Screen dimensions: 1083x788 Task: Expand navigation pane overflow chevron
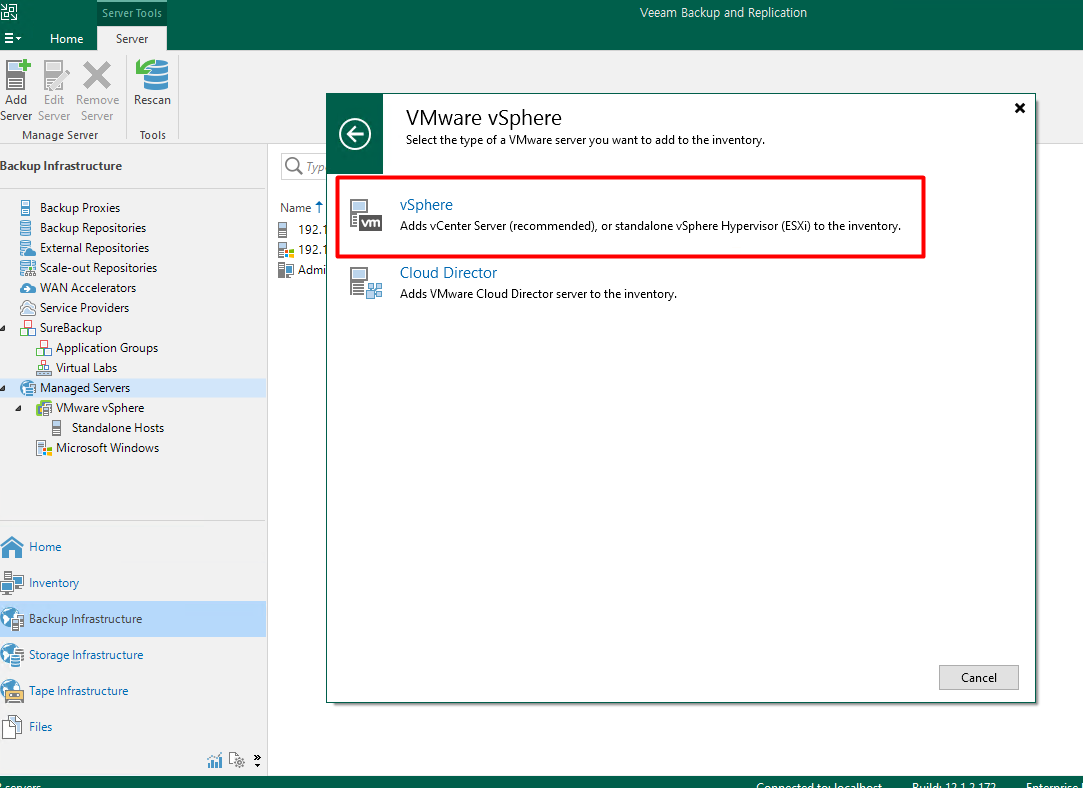(258, 761)
